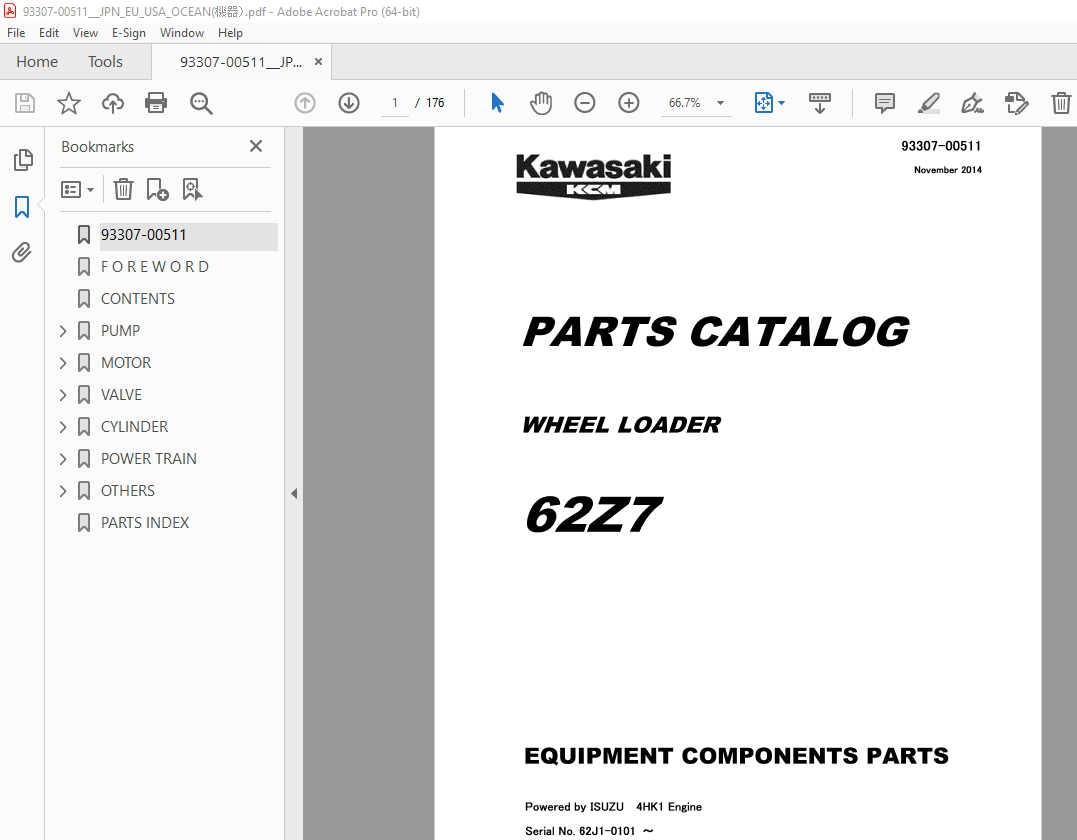This screenshot has height=840, width=1077.
Task: Click the WHEEL LOADER text on page
Action: click(622, 425)
